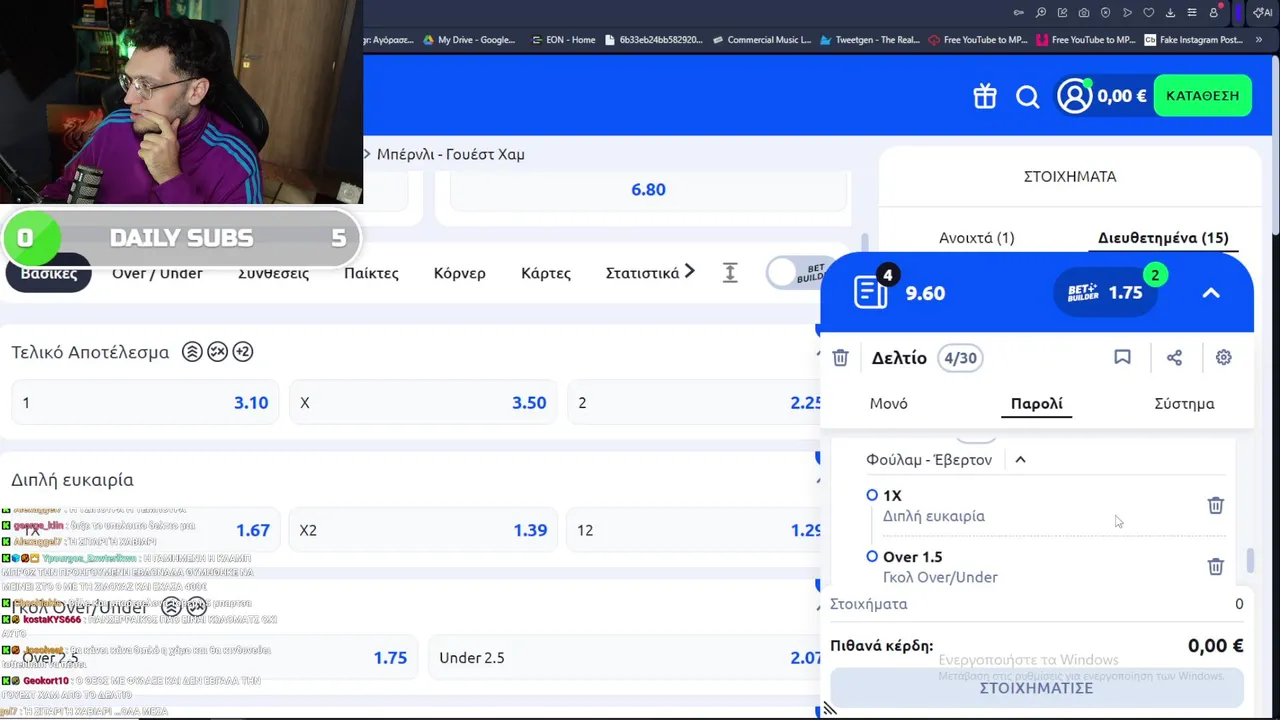
Task: Open the gift promotions icon
Action: (985, 96)
